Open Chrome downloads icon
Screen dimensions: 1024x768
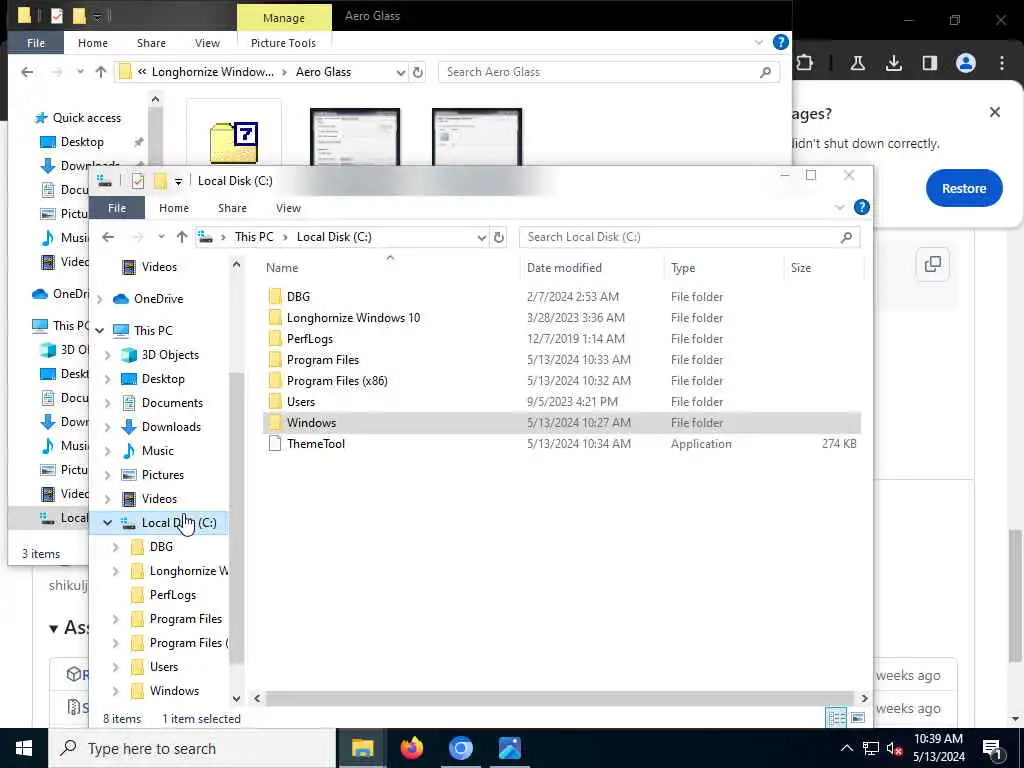[x=894, y=63]
